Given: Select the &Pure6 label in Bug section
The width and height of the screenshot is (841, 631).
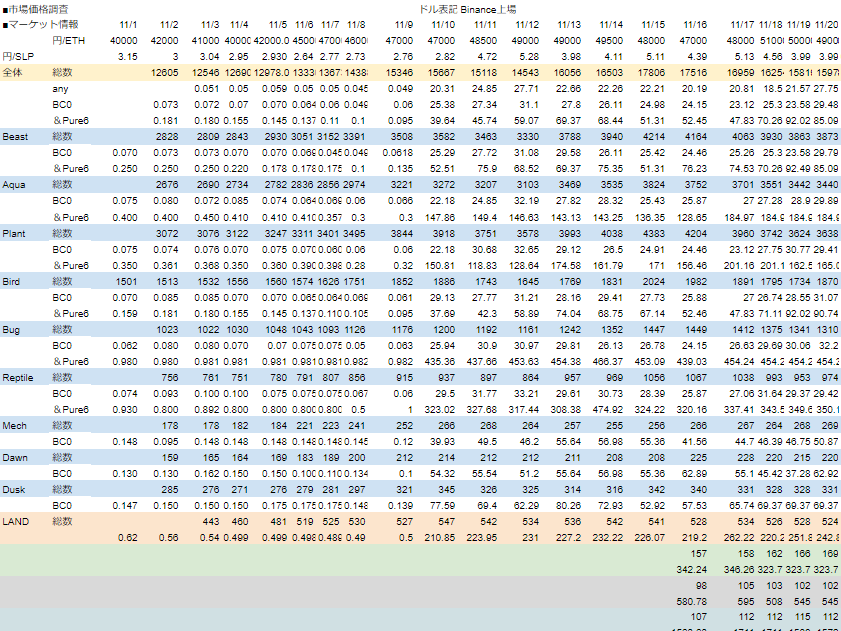Looking at the screenshot, I should click(71, 362).
